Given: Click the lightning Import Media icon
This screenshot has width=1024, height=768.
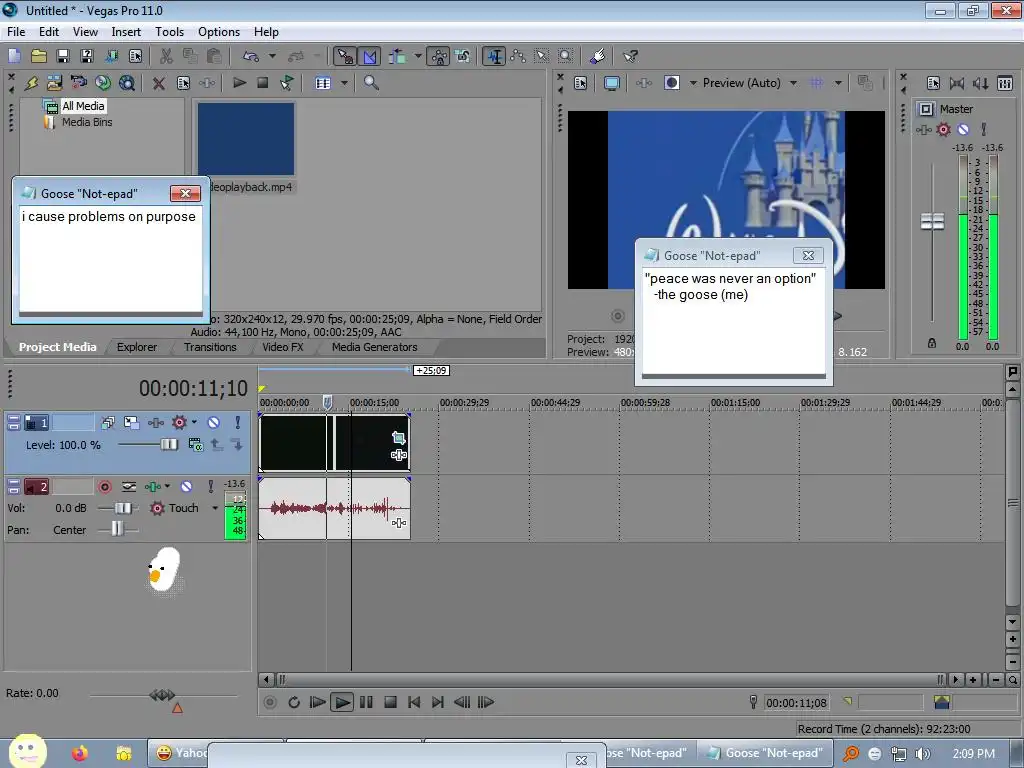Looking at the screenshot, I should (31, 83).
